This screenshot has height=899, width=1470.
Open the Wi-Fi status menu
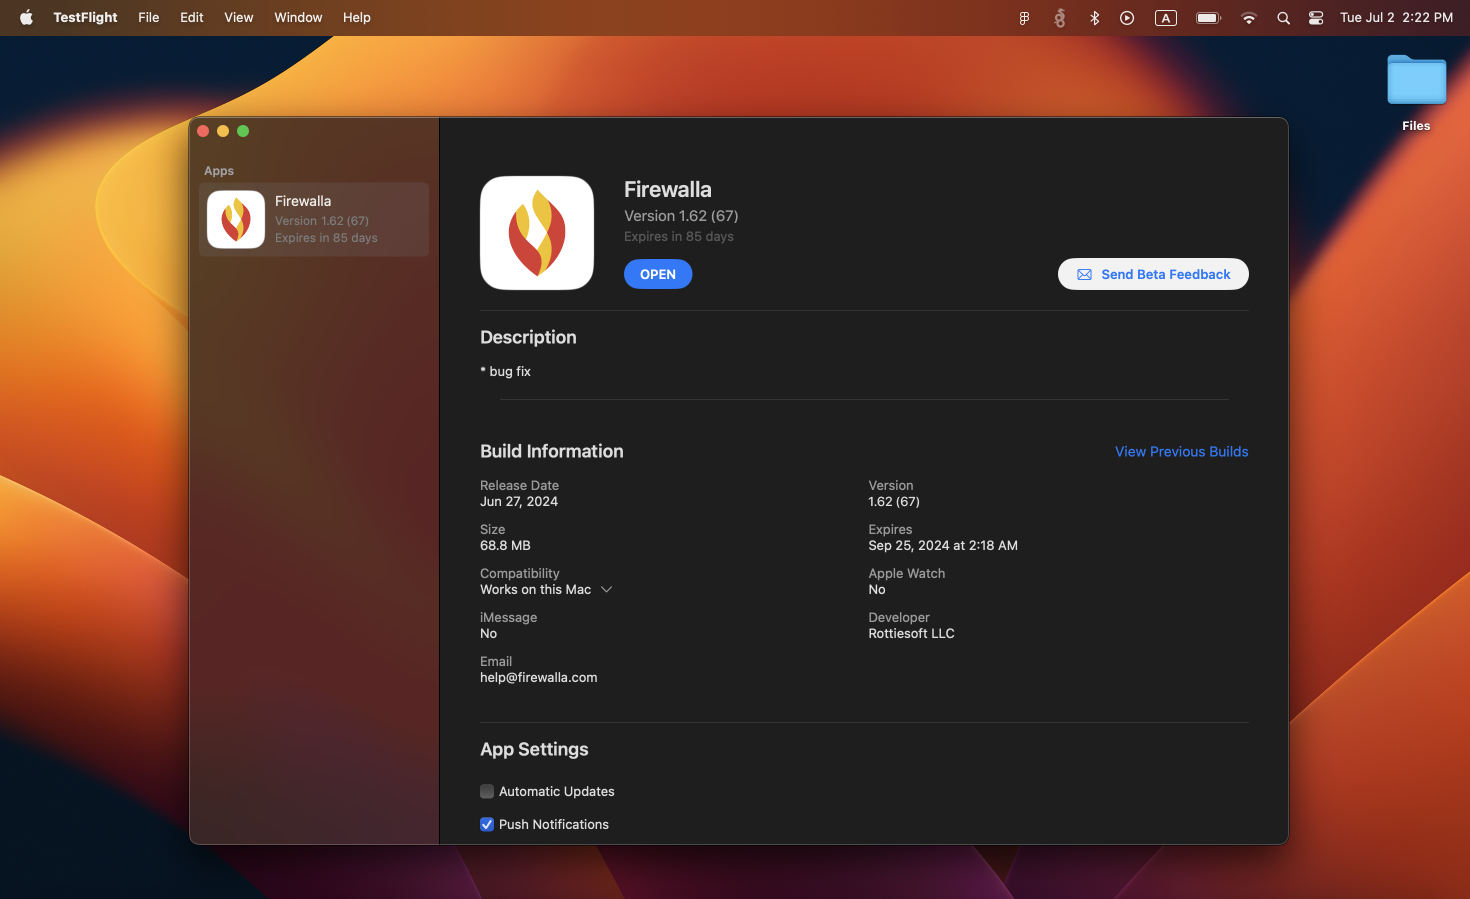[1249, 18]
